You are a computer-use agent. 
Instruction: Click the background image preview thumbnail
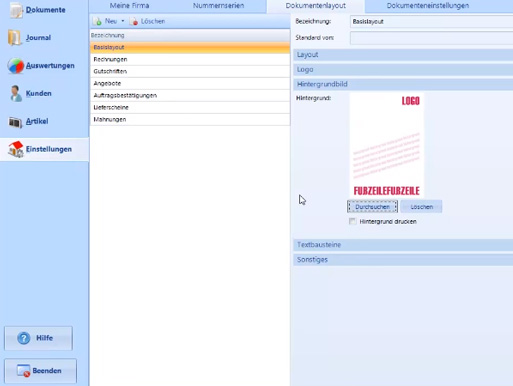pyautogui.click(x=387, y=145)
